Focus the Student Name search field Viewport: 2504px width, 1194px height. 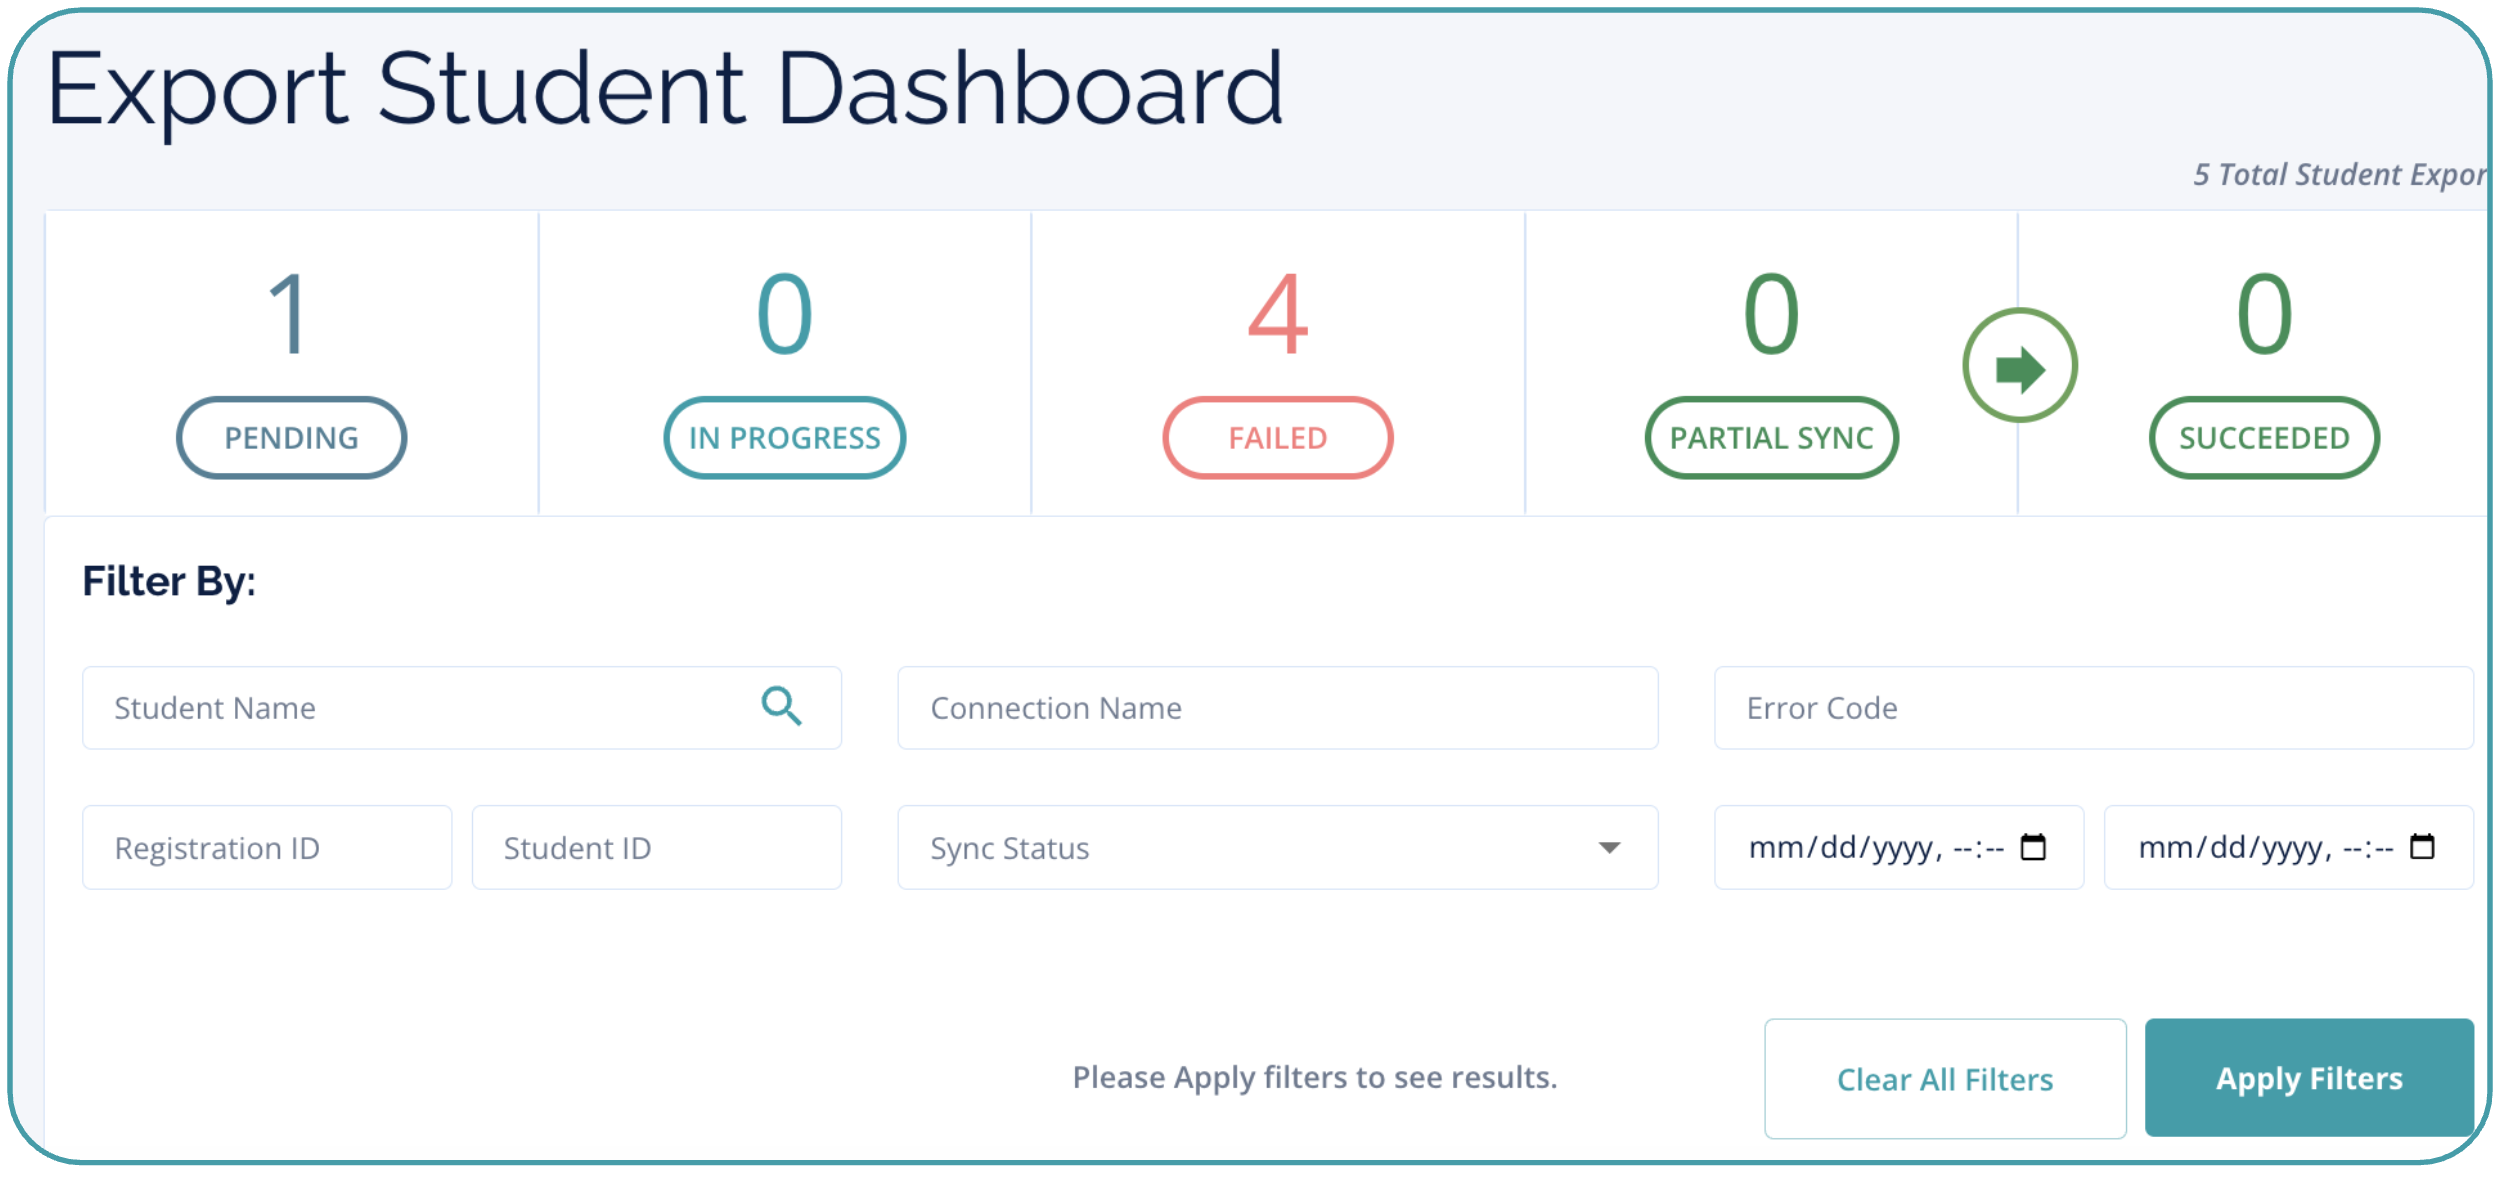[420, 708]
